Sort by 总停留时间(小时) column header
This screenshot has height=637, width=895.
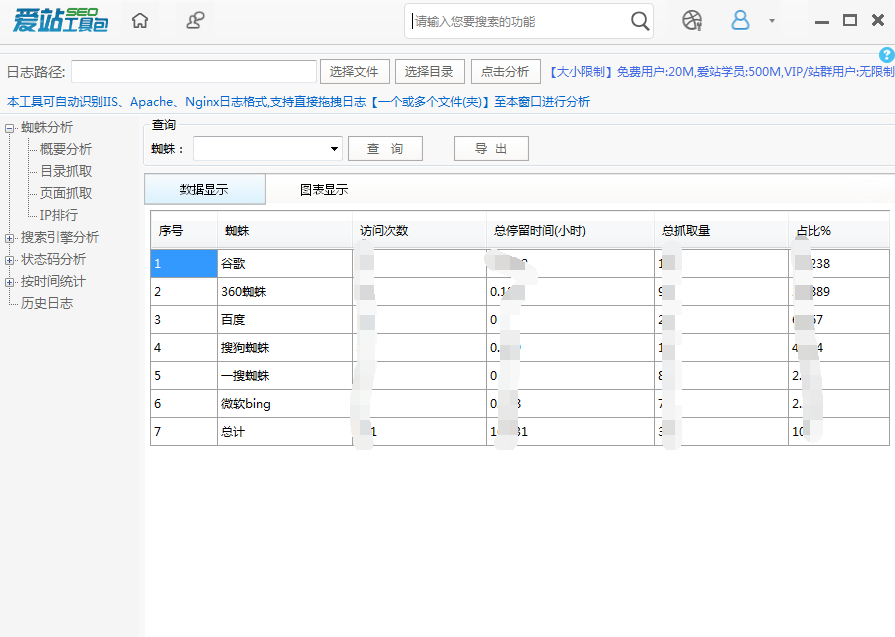[570, 231]
